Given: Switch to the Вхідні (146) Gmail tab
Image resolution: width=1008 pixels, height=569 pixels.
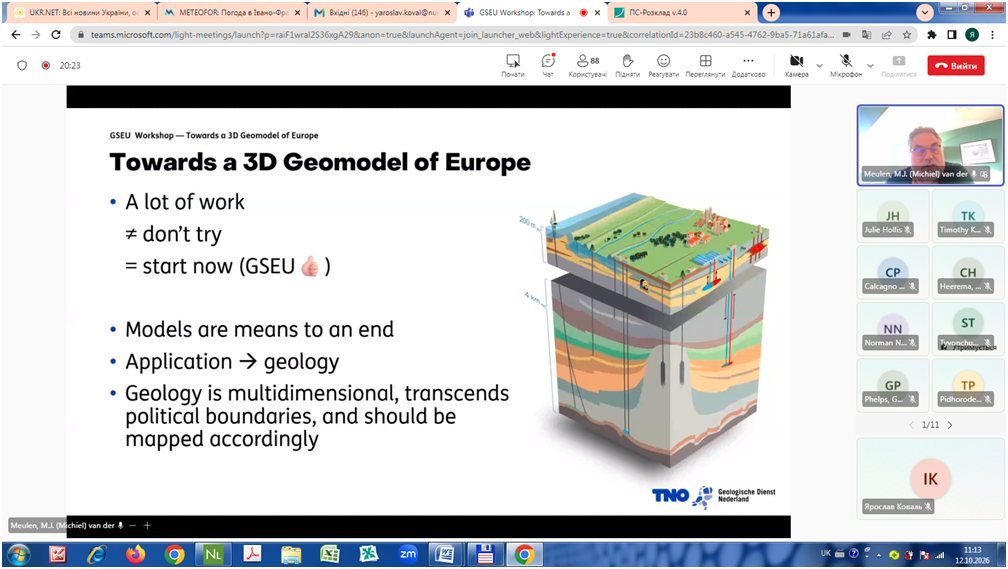Looking at the screenshot, I should tap(382, 12).
